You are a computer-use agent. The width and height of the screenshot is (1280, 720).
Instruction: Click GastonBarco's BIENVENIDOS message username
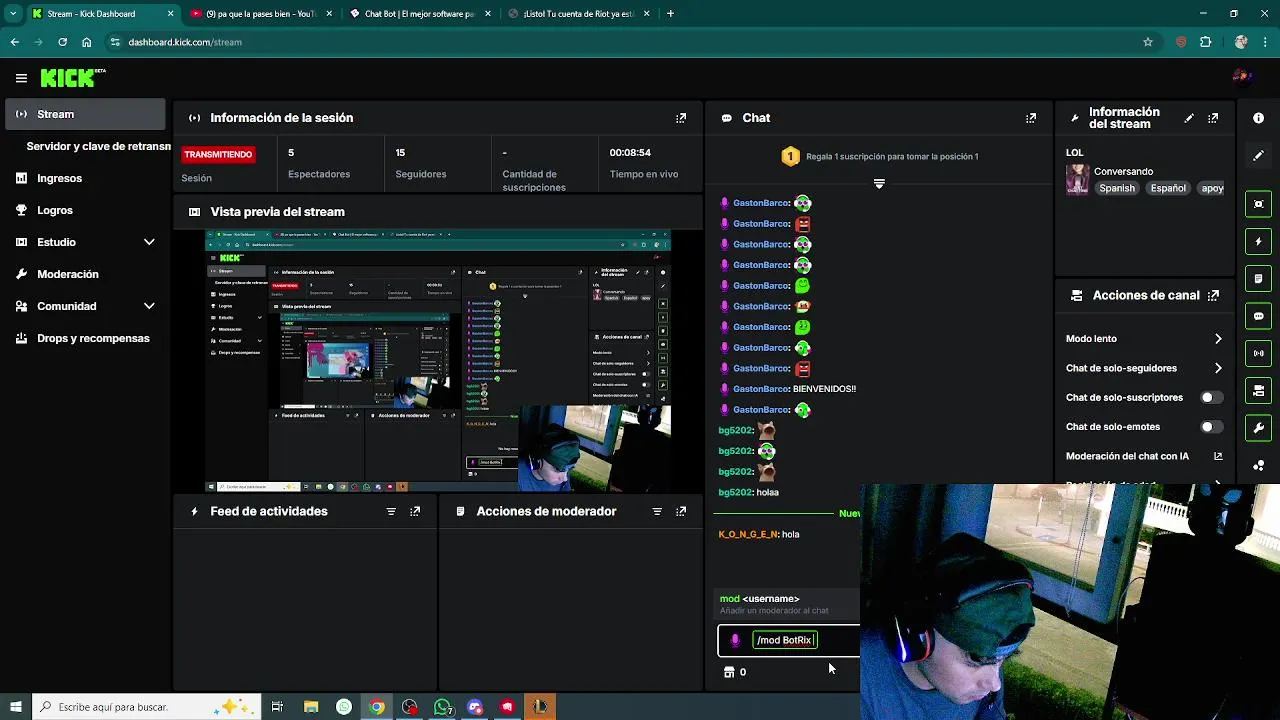761,389
